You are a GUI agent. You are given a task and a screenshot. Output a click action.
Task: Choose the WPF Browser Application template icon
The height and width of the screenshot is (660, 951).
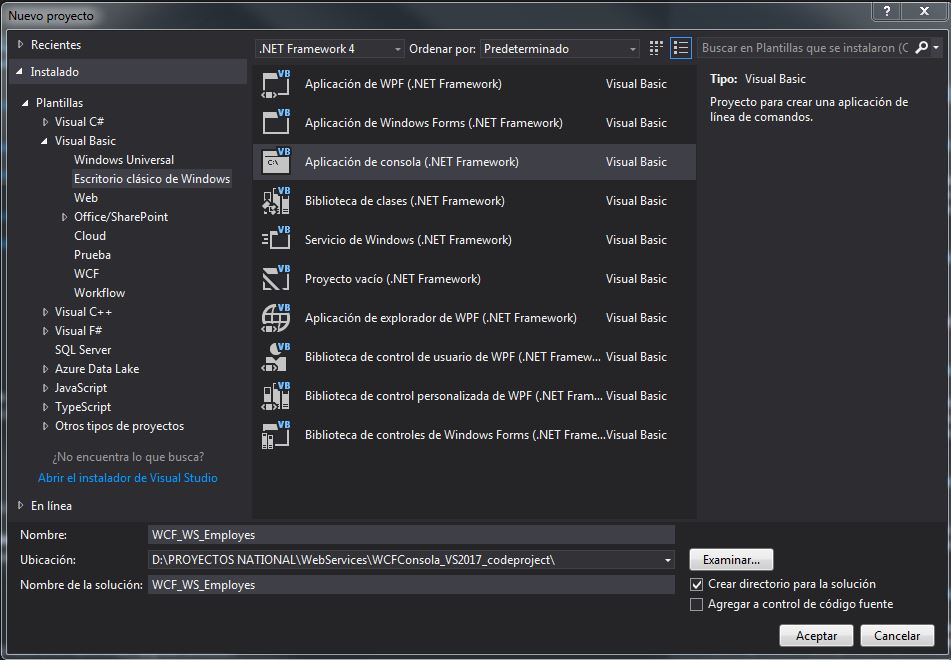276,317
